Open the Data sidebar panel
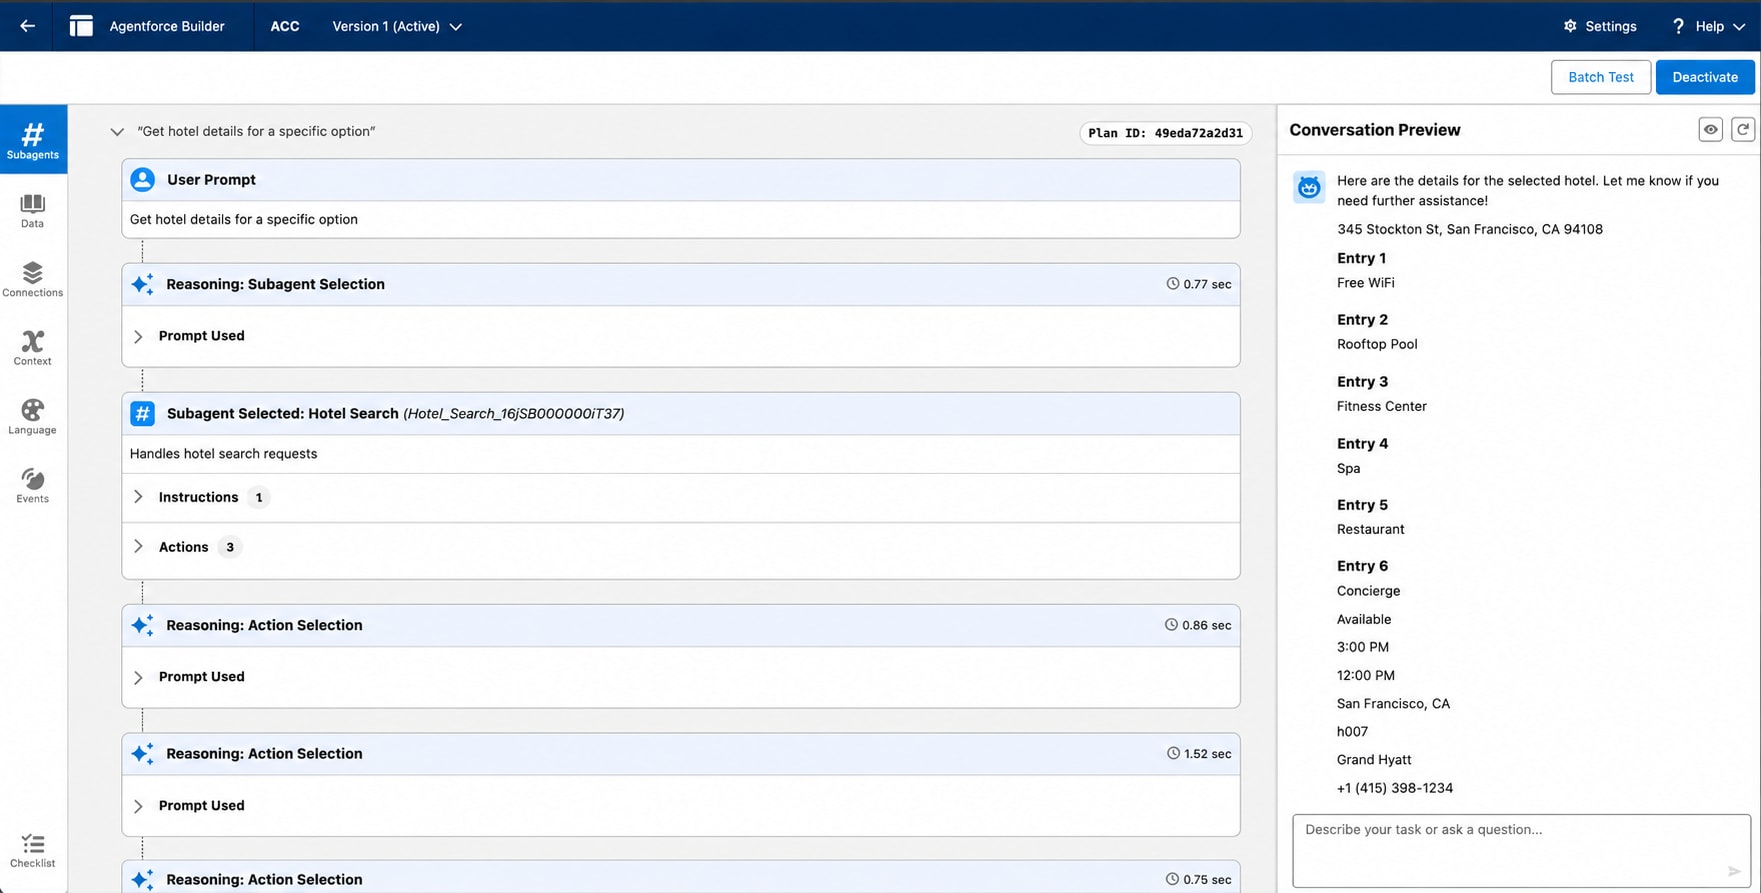Screen dimensions: 1761x893 point(33,211)
